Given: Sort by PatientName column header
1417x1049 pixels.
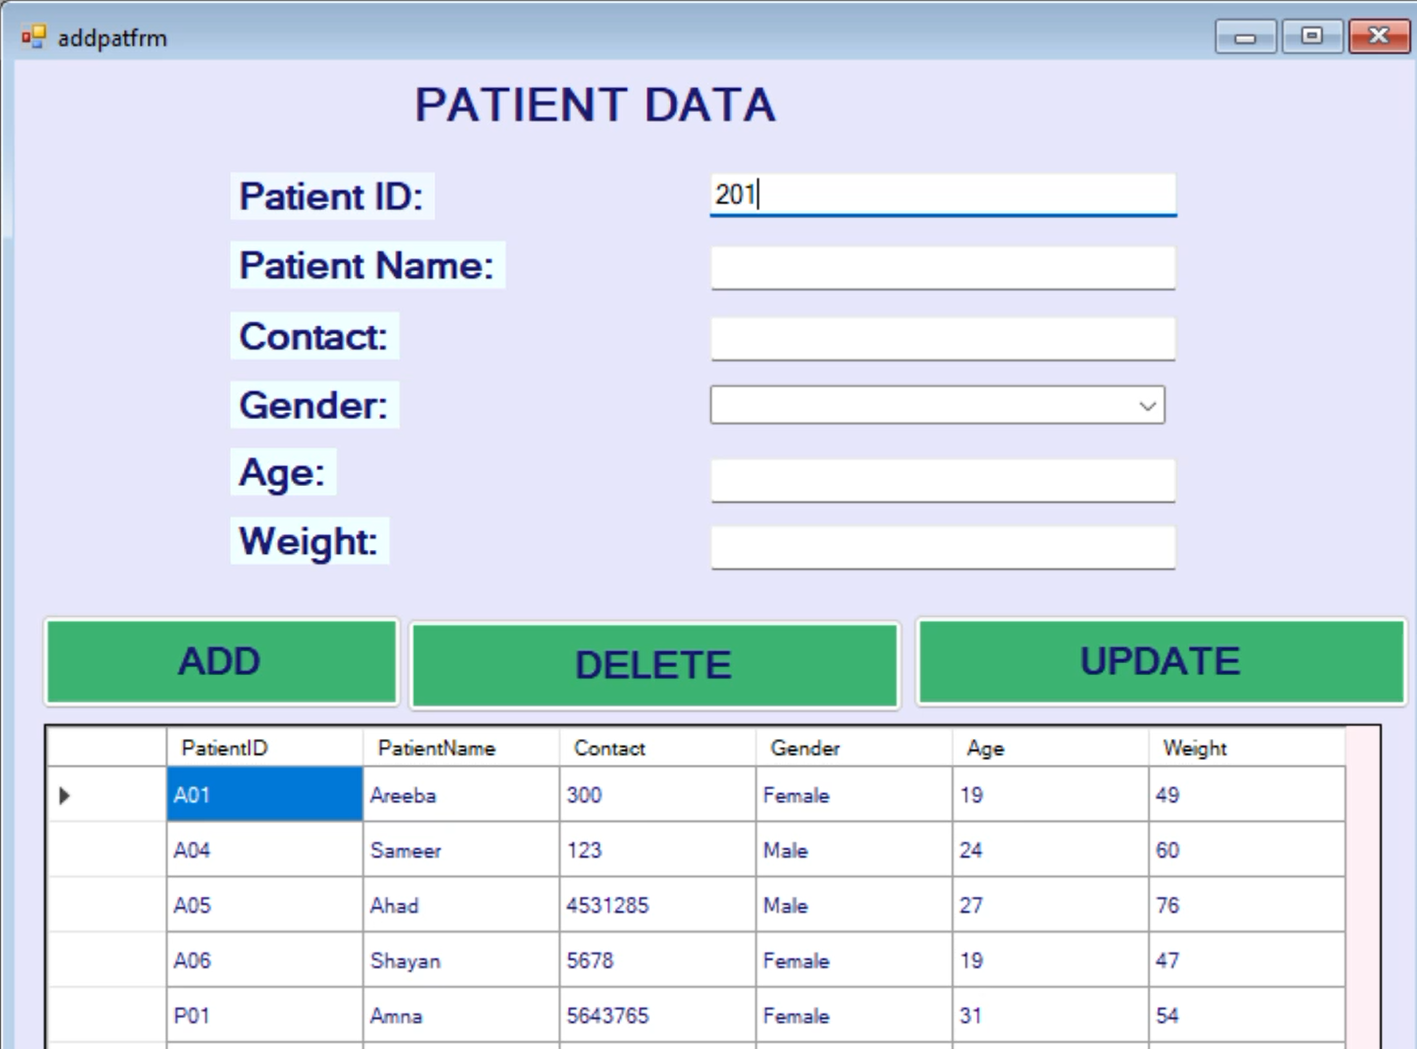Looking at the screenshot, I should (x=461, y=748).
